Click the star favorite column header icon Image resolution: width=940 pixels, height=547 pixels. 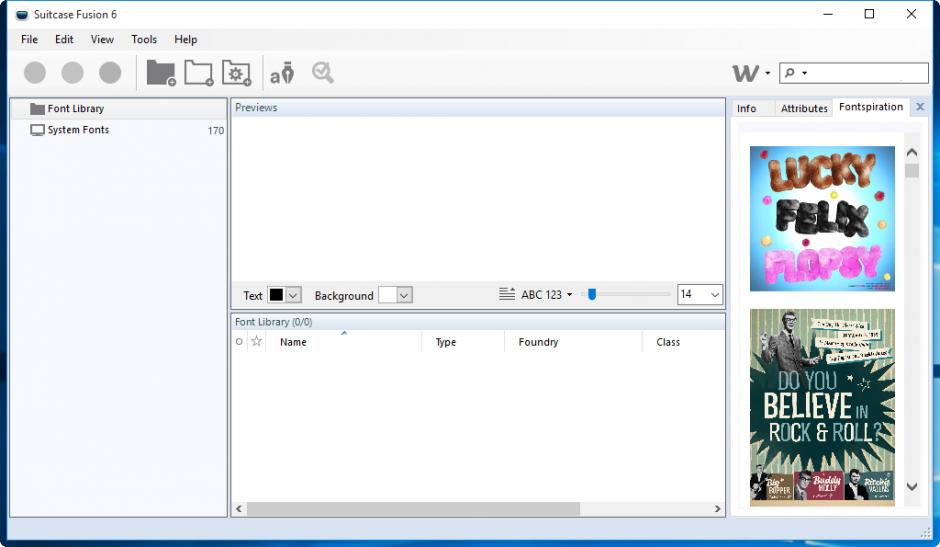point(256,342)
